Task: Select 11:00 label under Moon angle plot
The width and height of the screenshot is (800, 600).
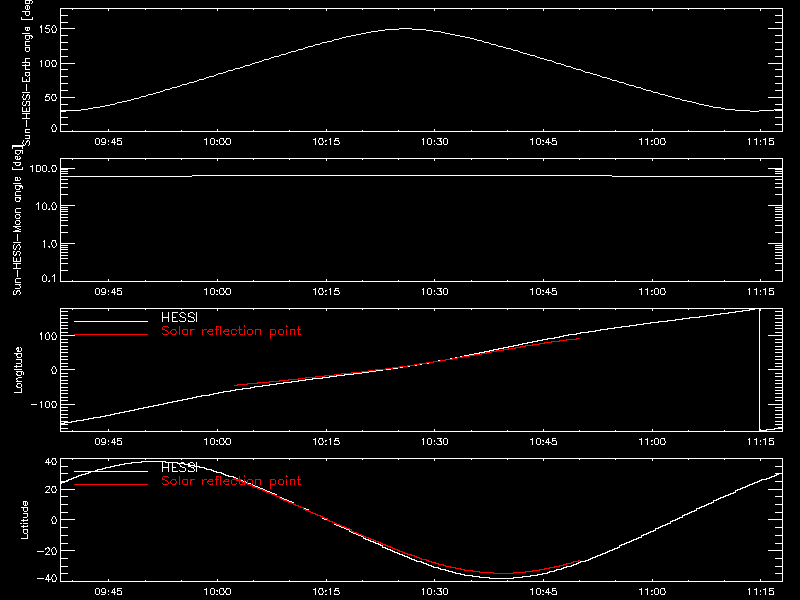Action: (652, 292)
